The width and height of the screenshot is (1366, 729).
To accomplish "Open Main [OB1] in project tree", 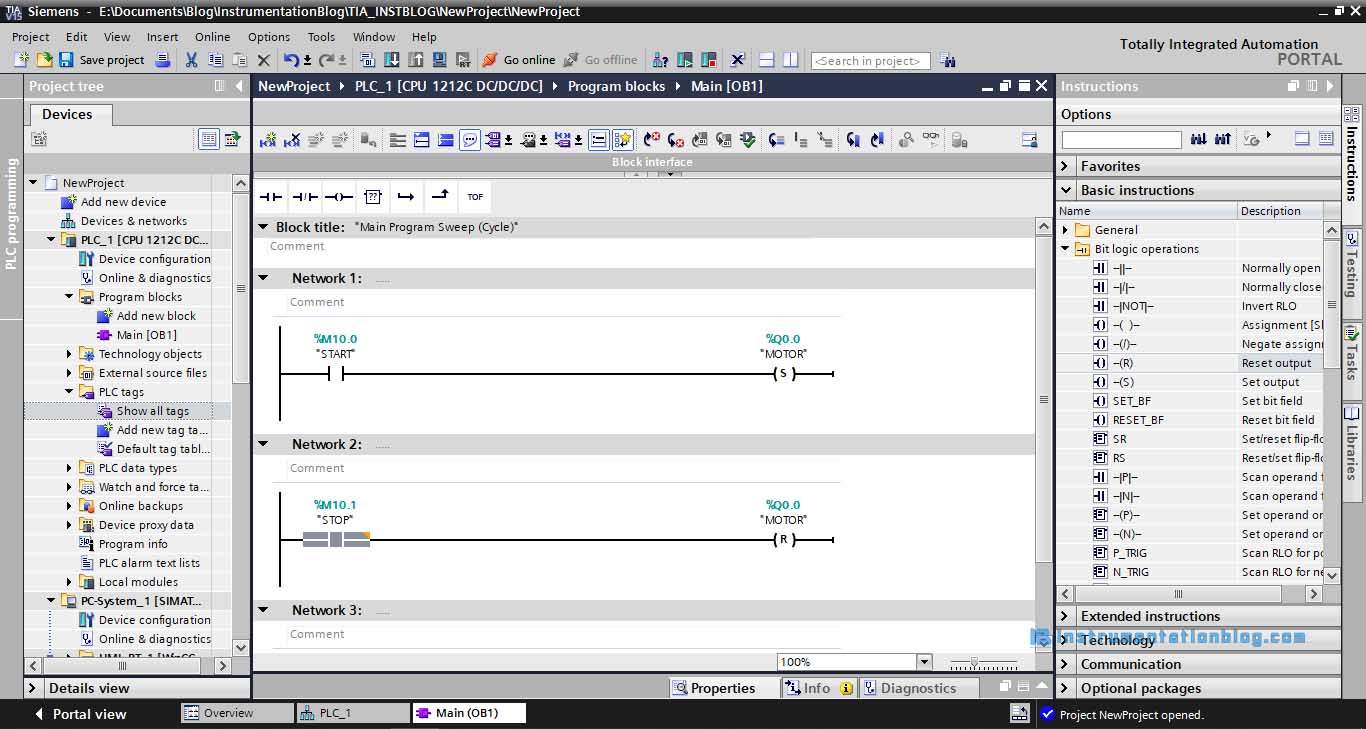I will (146, 335).
